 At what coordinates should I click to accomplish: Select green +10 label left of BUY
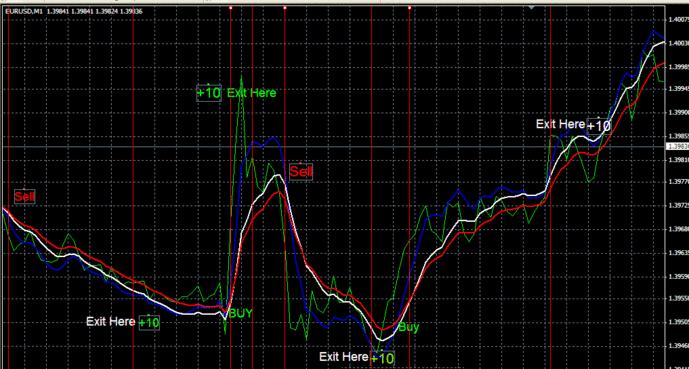(x=149, y=323)
